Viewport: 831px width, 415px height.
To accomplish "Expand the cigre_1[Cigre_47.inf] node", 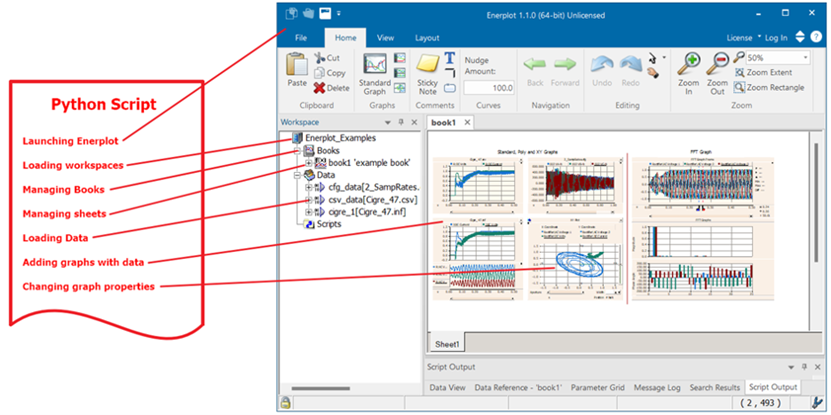I will click(308, 212).
